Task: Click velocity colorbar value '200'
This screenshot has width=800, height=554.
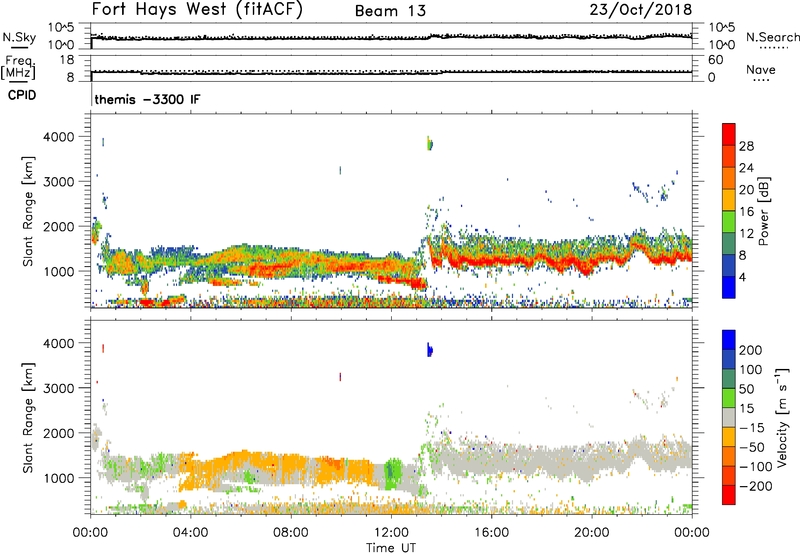Action: pos(751,350)
